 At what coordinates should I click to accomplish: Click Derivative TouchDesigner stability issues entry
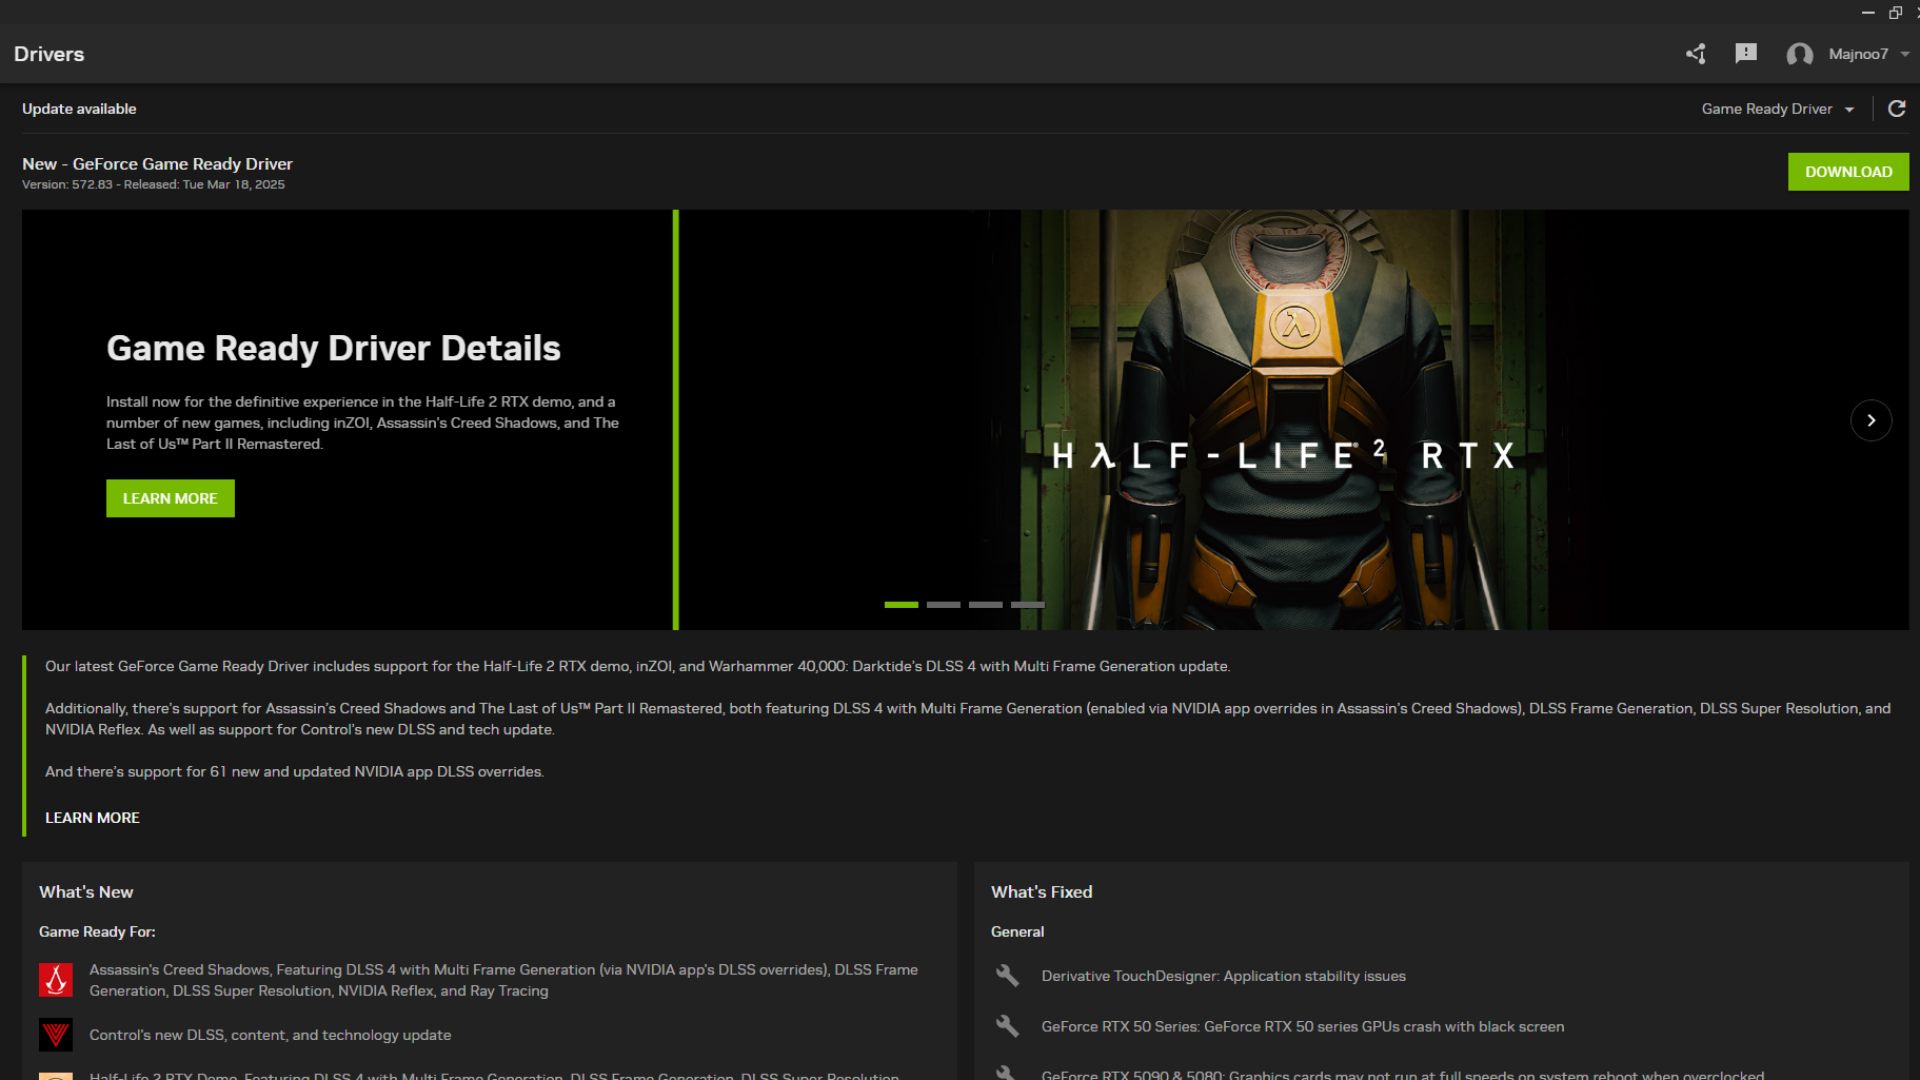[1223, 976]
